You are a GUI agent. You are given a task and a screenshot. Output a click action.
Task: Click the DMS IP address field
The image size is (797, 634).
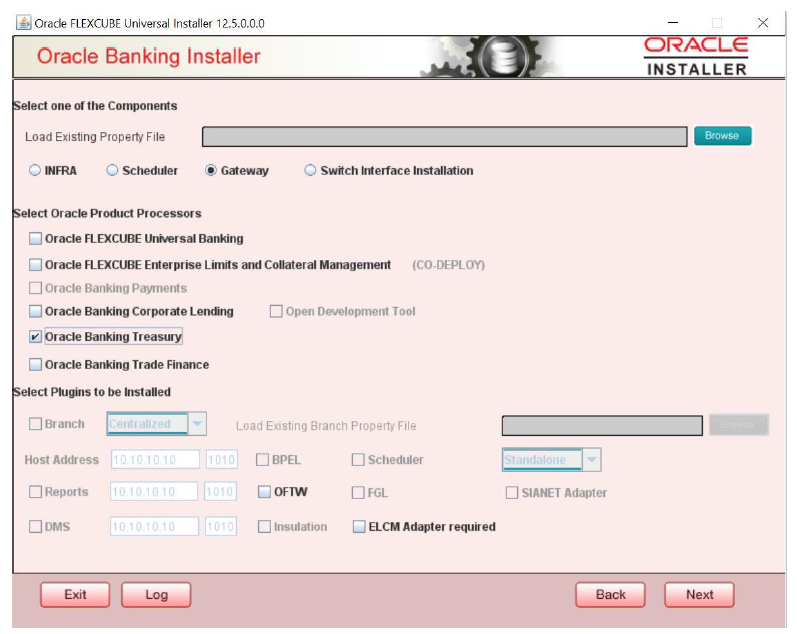154,526
